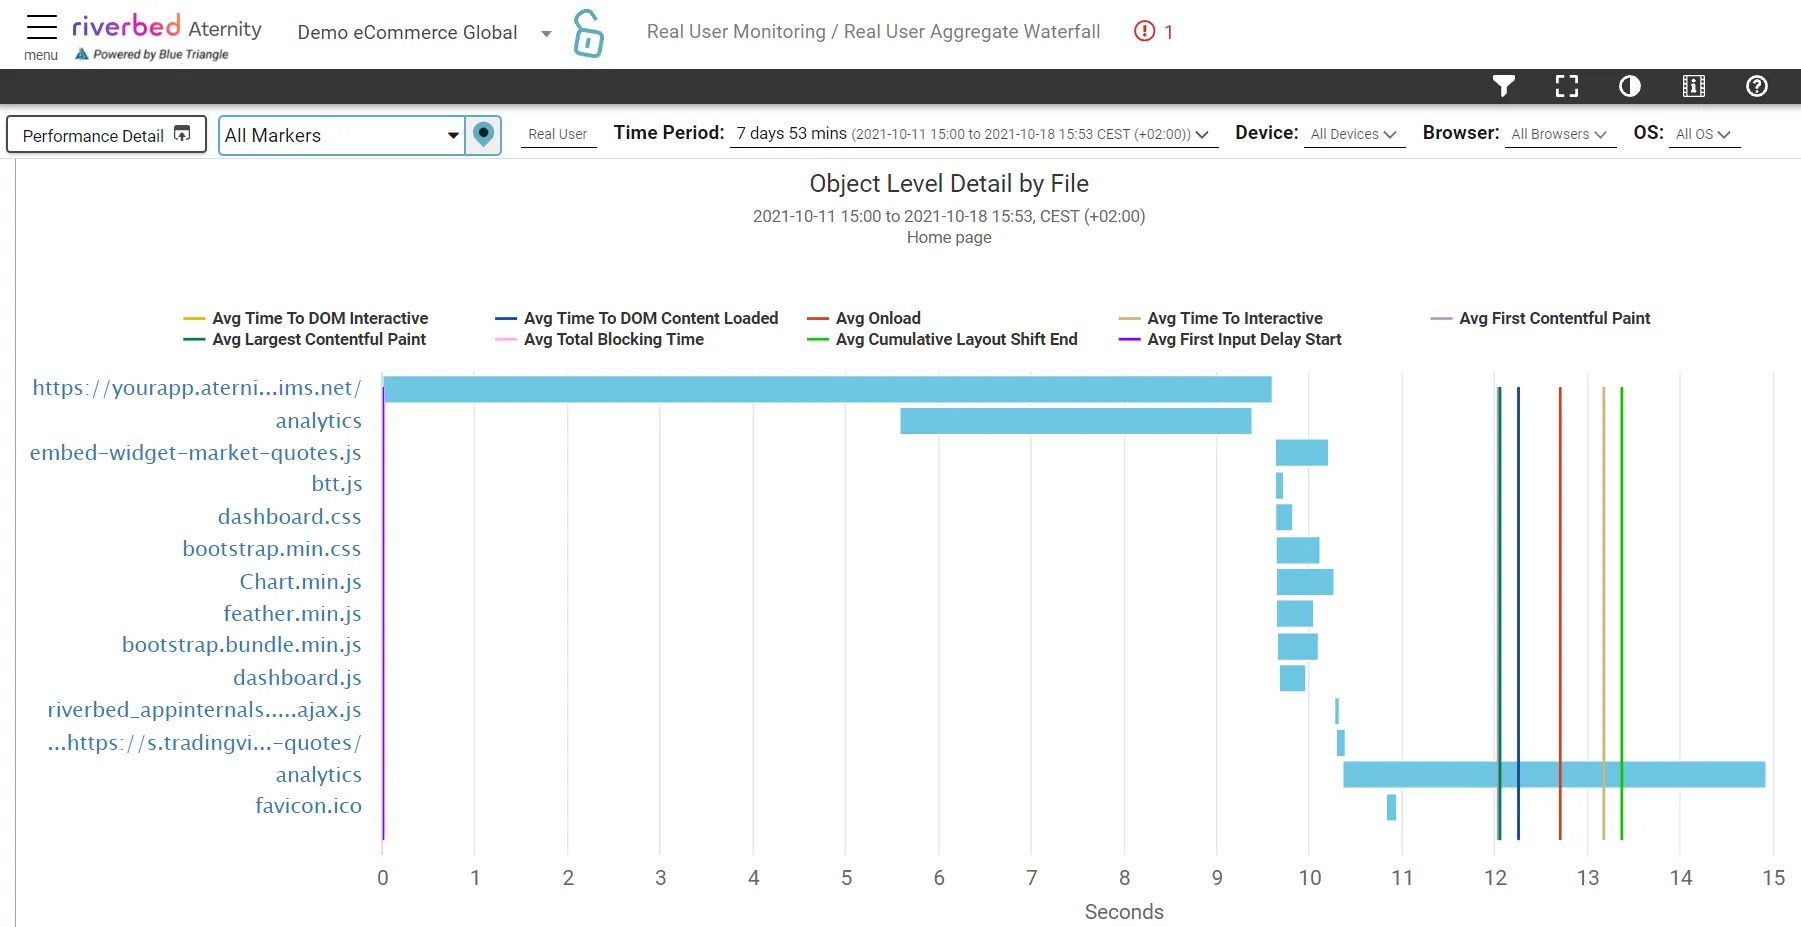Open the All Markers dropdown
Screen dimensions: 1801x927
coord(342,136)
